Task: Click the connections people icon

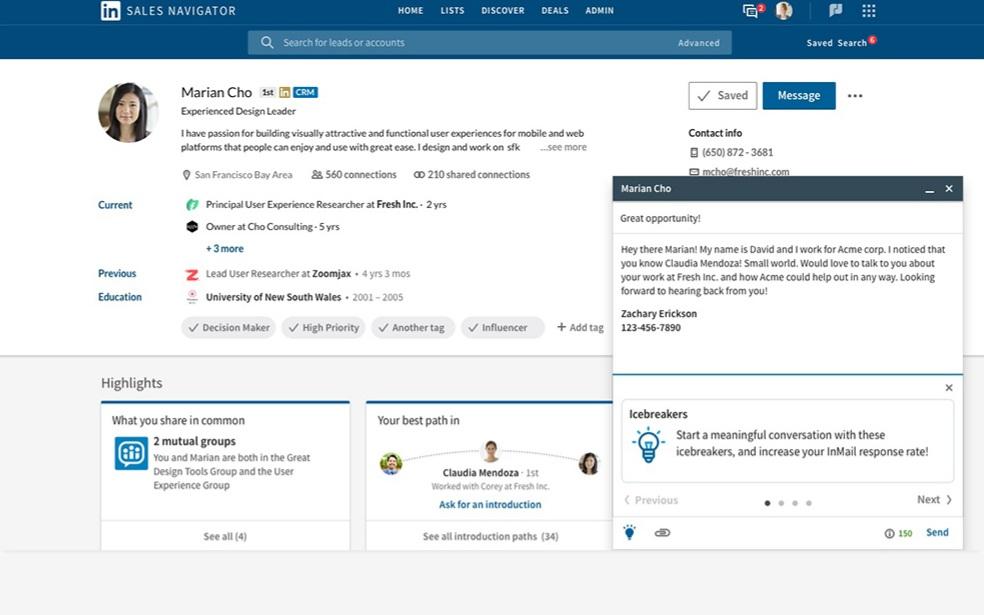Action: tap(317, 174)
